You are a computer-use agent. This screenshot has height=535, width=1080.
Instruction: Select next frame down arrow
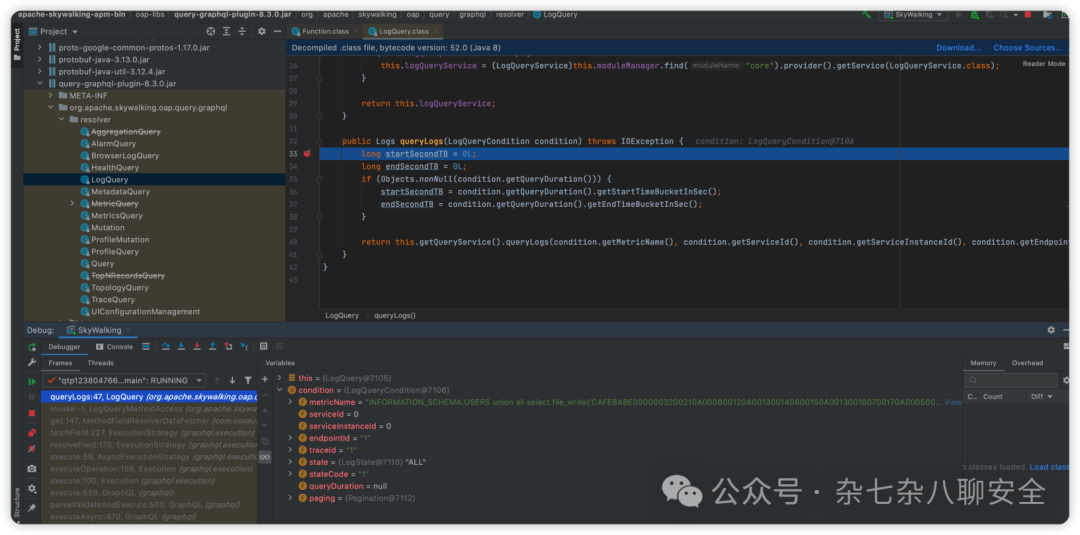click(232, 380)
